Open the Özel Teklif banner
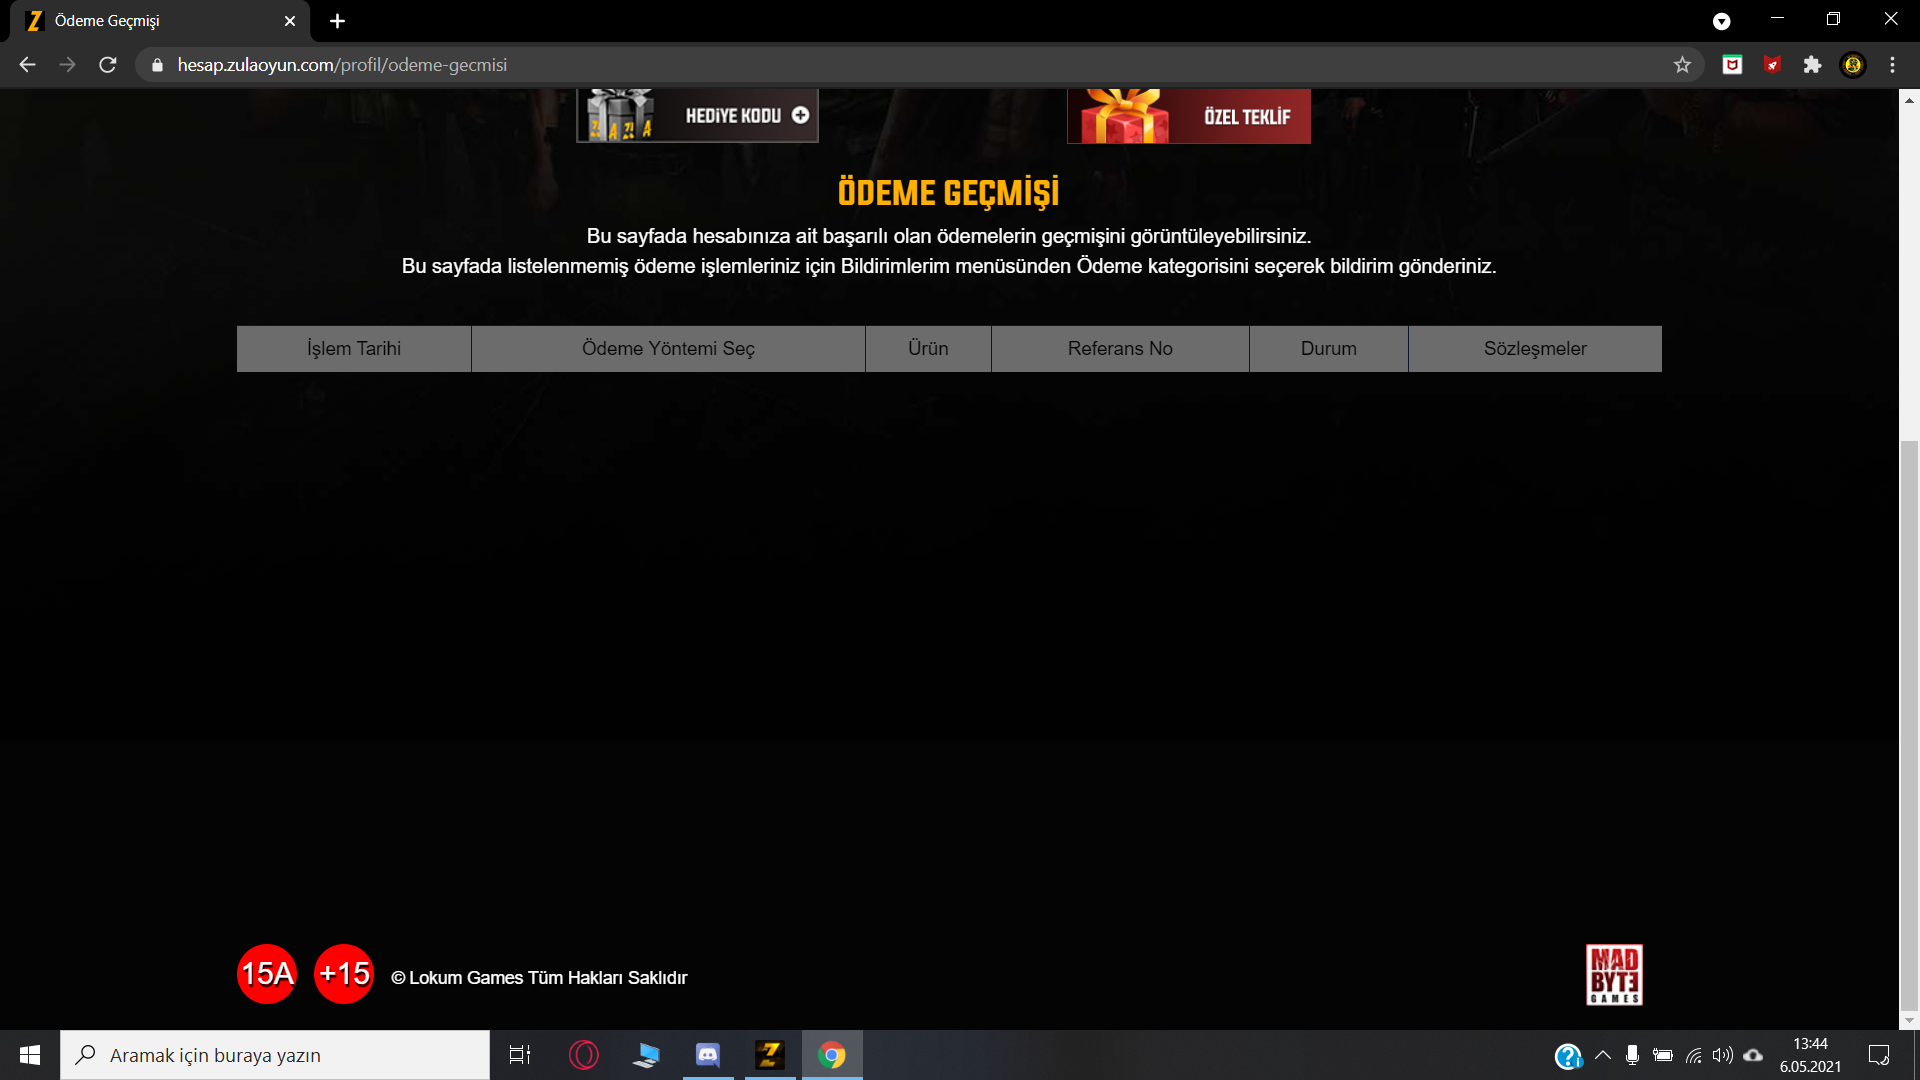This screenshot has width=1920, height=1080. point(1188,116)
